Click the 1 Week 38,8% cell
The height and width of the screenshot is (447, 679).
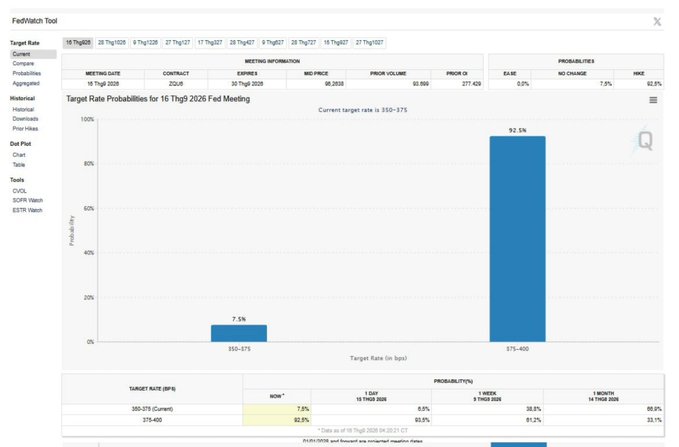[x=487, y=409]
